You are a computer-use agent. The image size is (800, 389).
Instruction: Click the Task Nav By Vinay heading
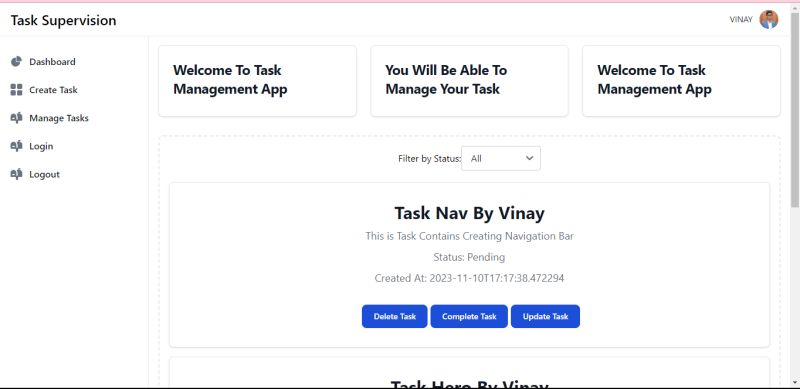tap(469, 213)
